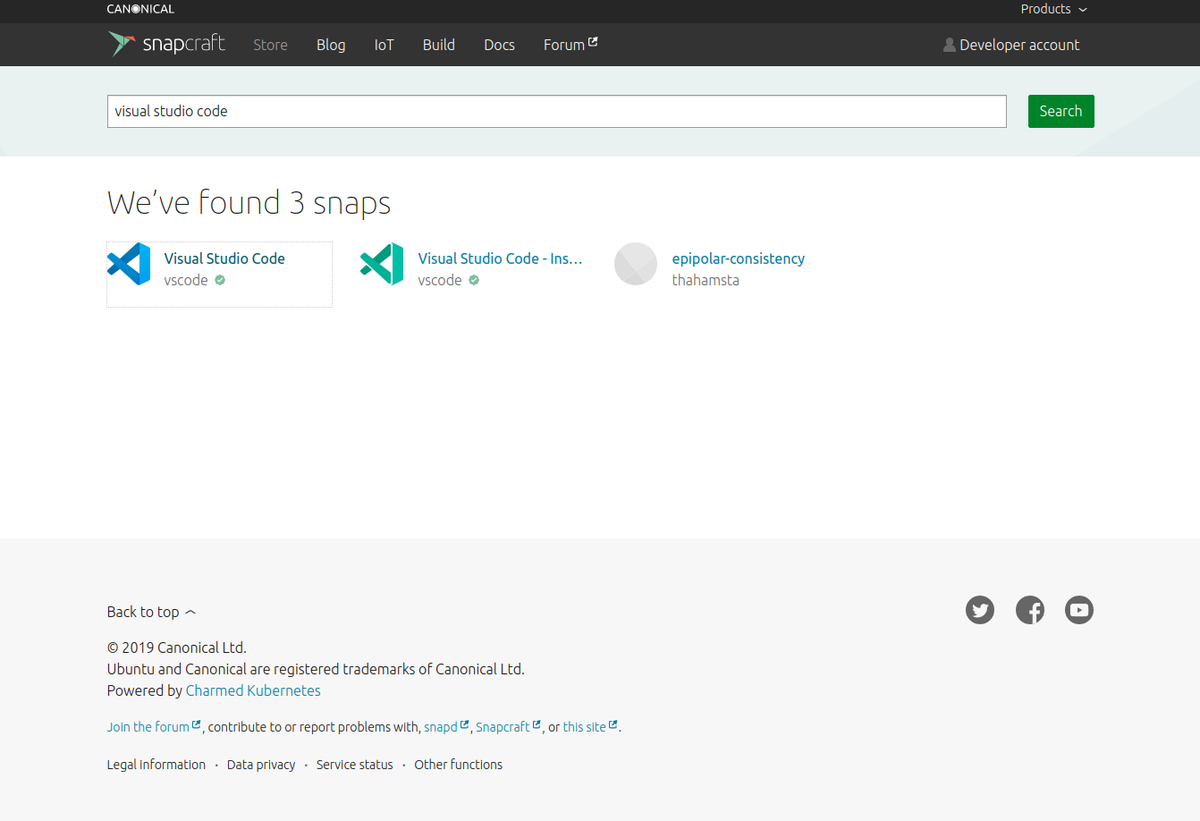Open the Visual Studio Code - Insiders title
The height and width of the screenshot is (821, 1200).
click(x=500, y=258)
